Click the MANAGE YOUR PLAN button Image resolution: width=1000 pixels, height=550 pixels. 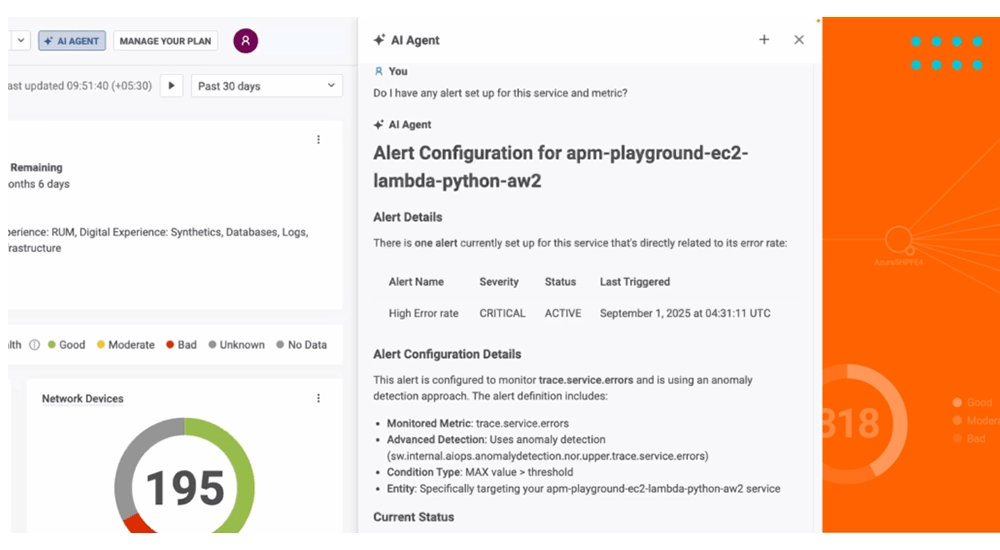(165, 41)
